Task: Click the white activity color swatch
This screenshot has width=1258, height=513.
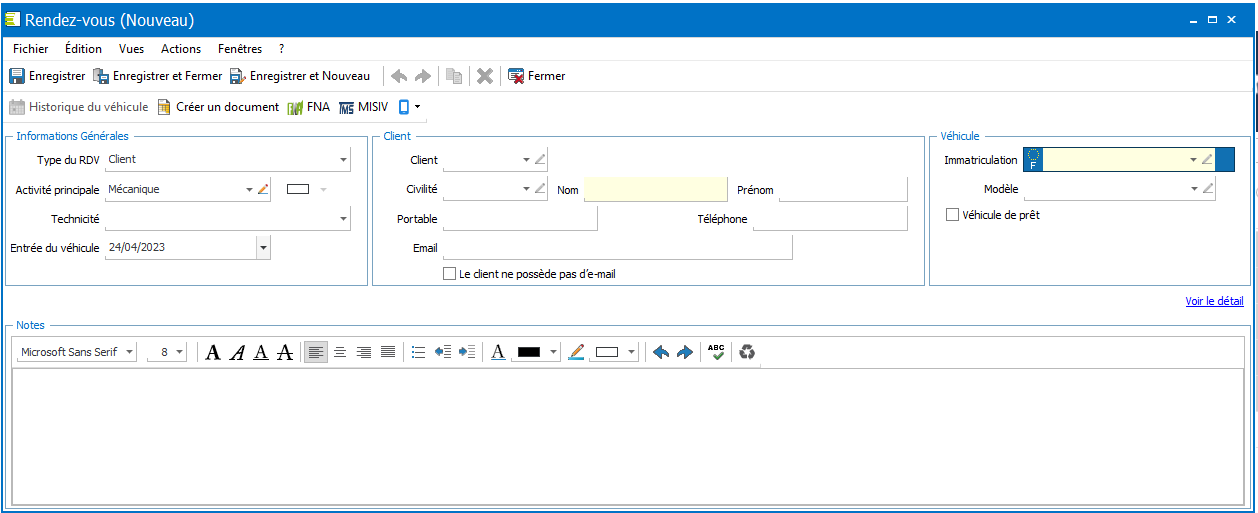Action: [298, 189]
